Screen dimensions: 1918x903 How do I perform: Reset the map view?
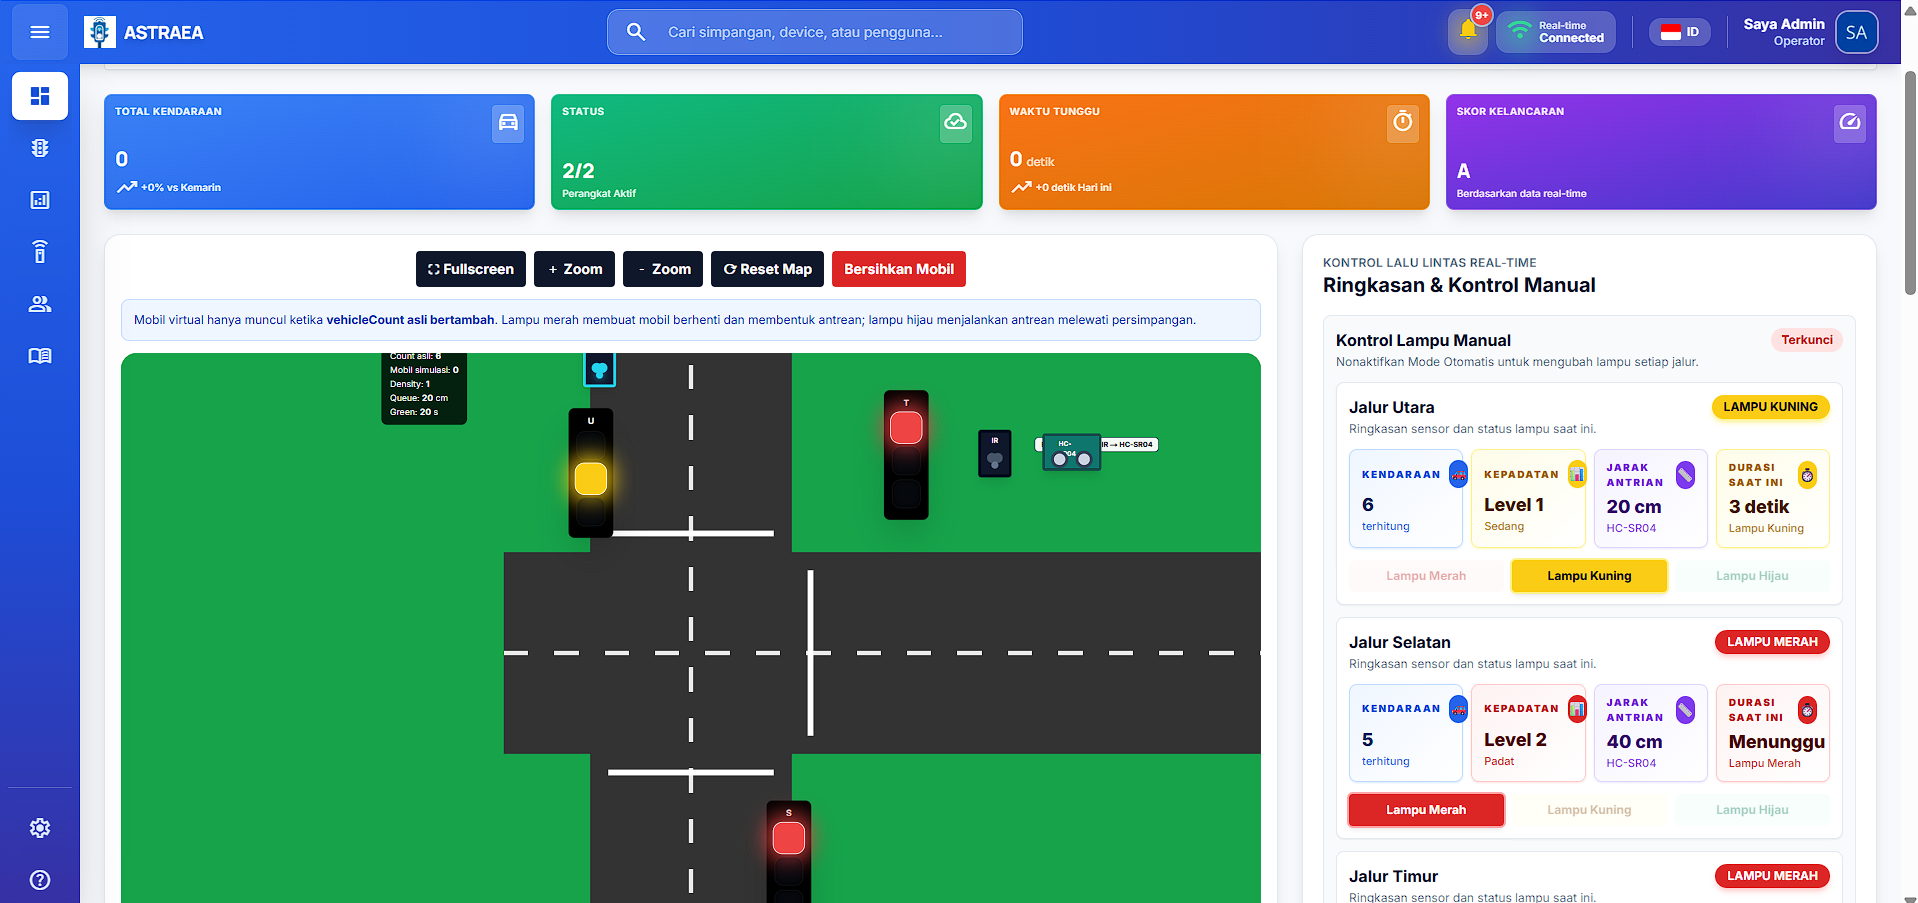(768, 269)
